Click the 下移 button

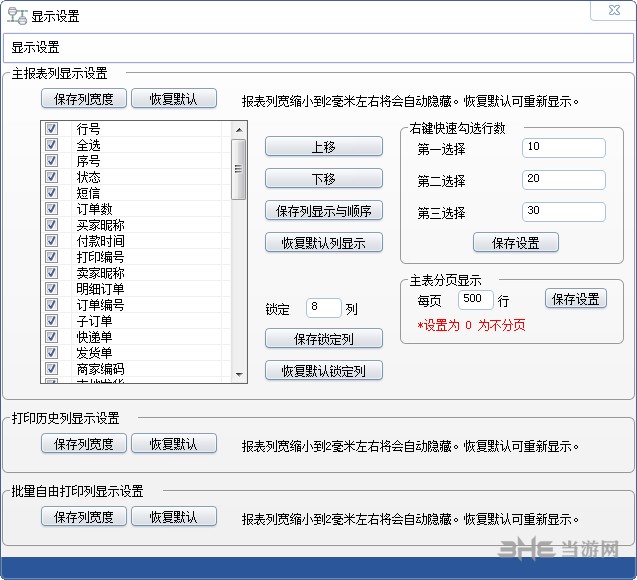pyautogui.click(x=324, y=179)
